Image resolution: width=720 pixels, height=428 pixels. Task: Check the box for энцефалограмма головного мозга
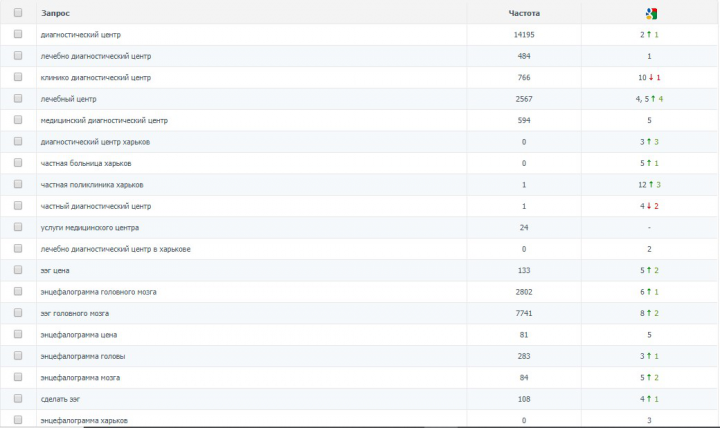(18, 291)
